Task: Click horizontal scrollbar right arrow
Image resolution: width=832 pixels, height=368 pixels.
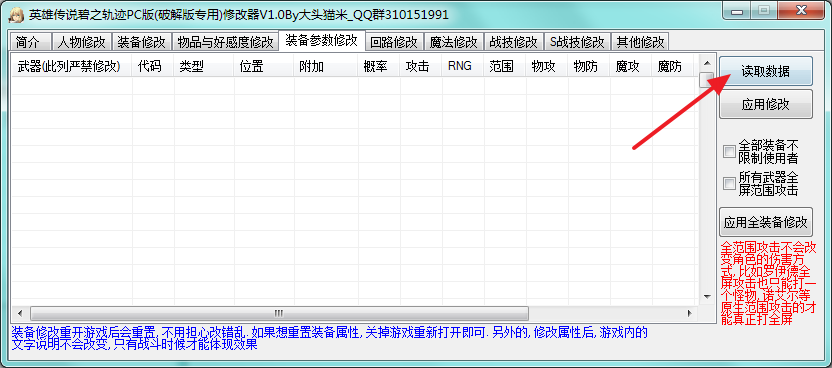Action: click(x=690, y=312)
